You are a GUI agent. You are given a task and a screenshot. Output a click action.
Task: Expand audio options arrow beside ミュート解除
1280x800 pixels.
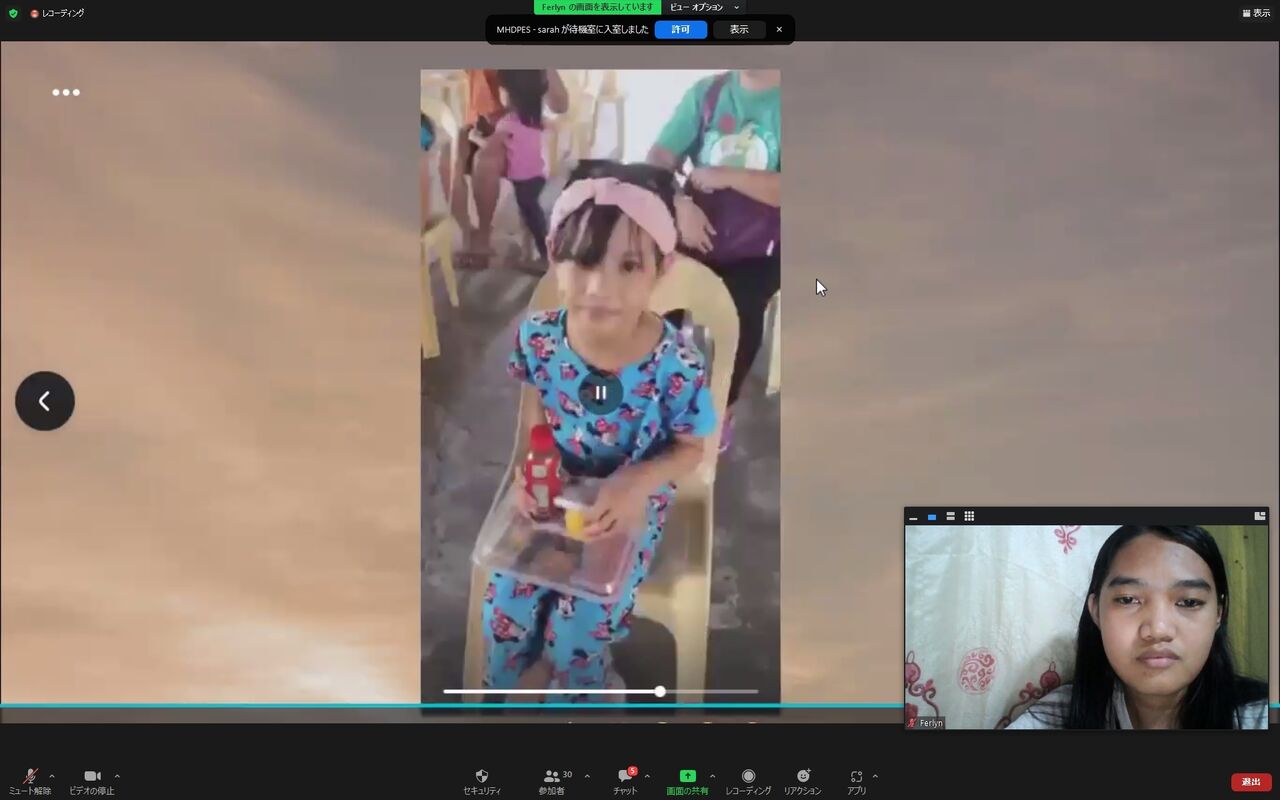click(52, 776)
